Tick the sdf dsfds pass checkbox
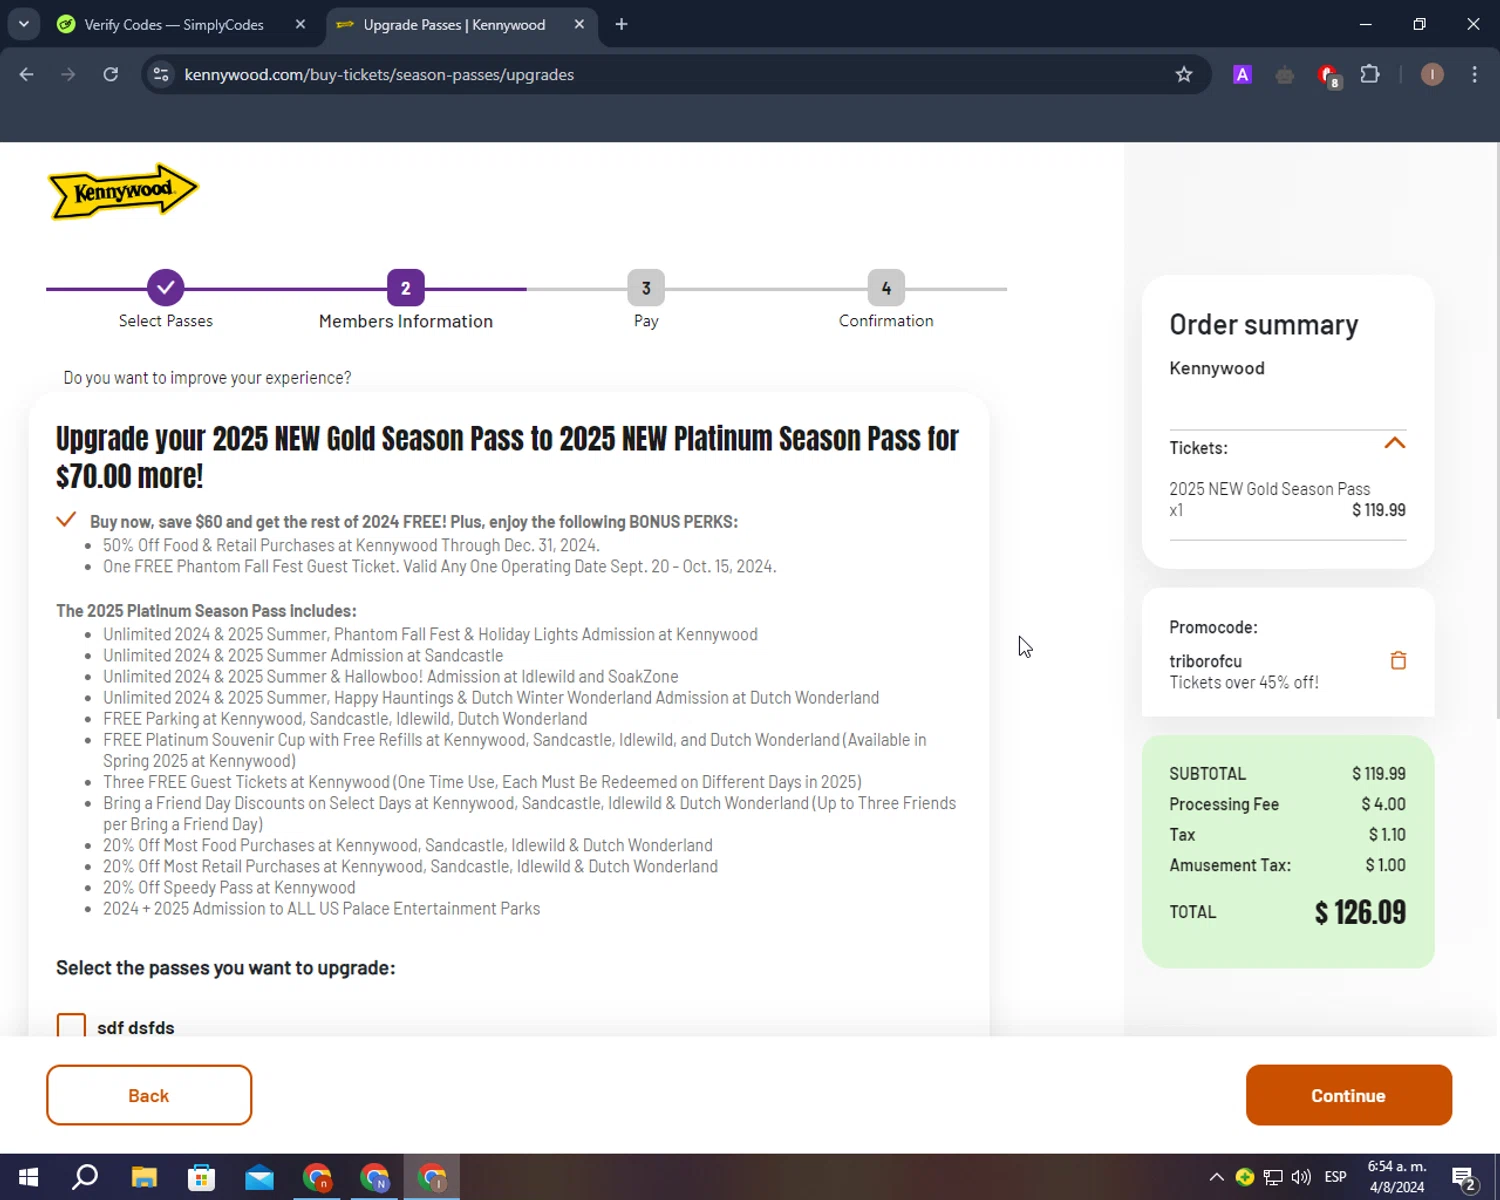This screenshot has width=1500, height=1200. [71, 1026]
